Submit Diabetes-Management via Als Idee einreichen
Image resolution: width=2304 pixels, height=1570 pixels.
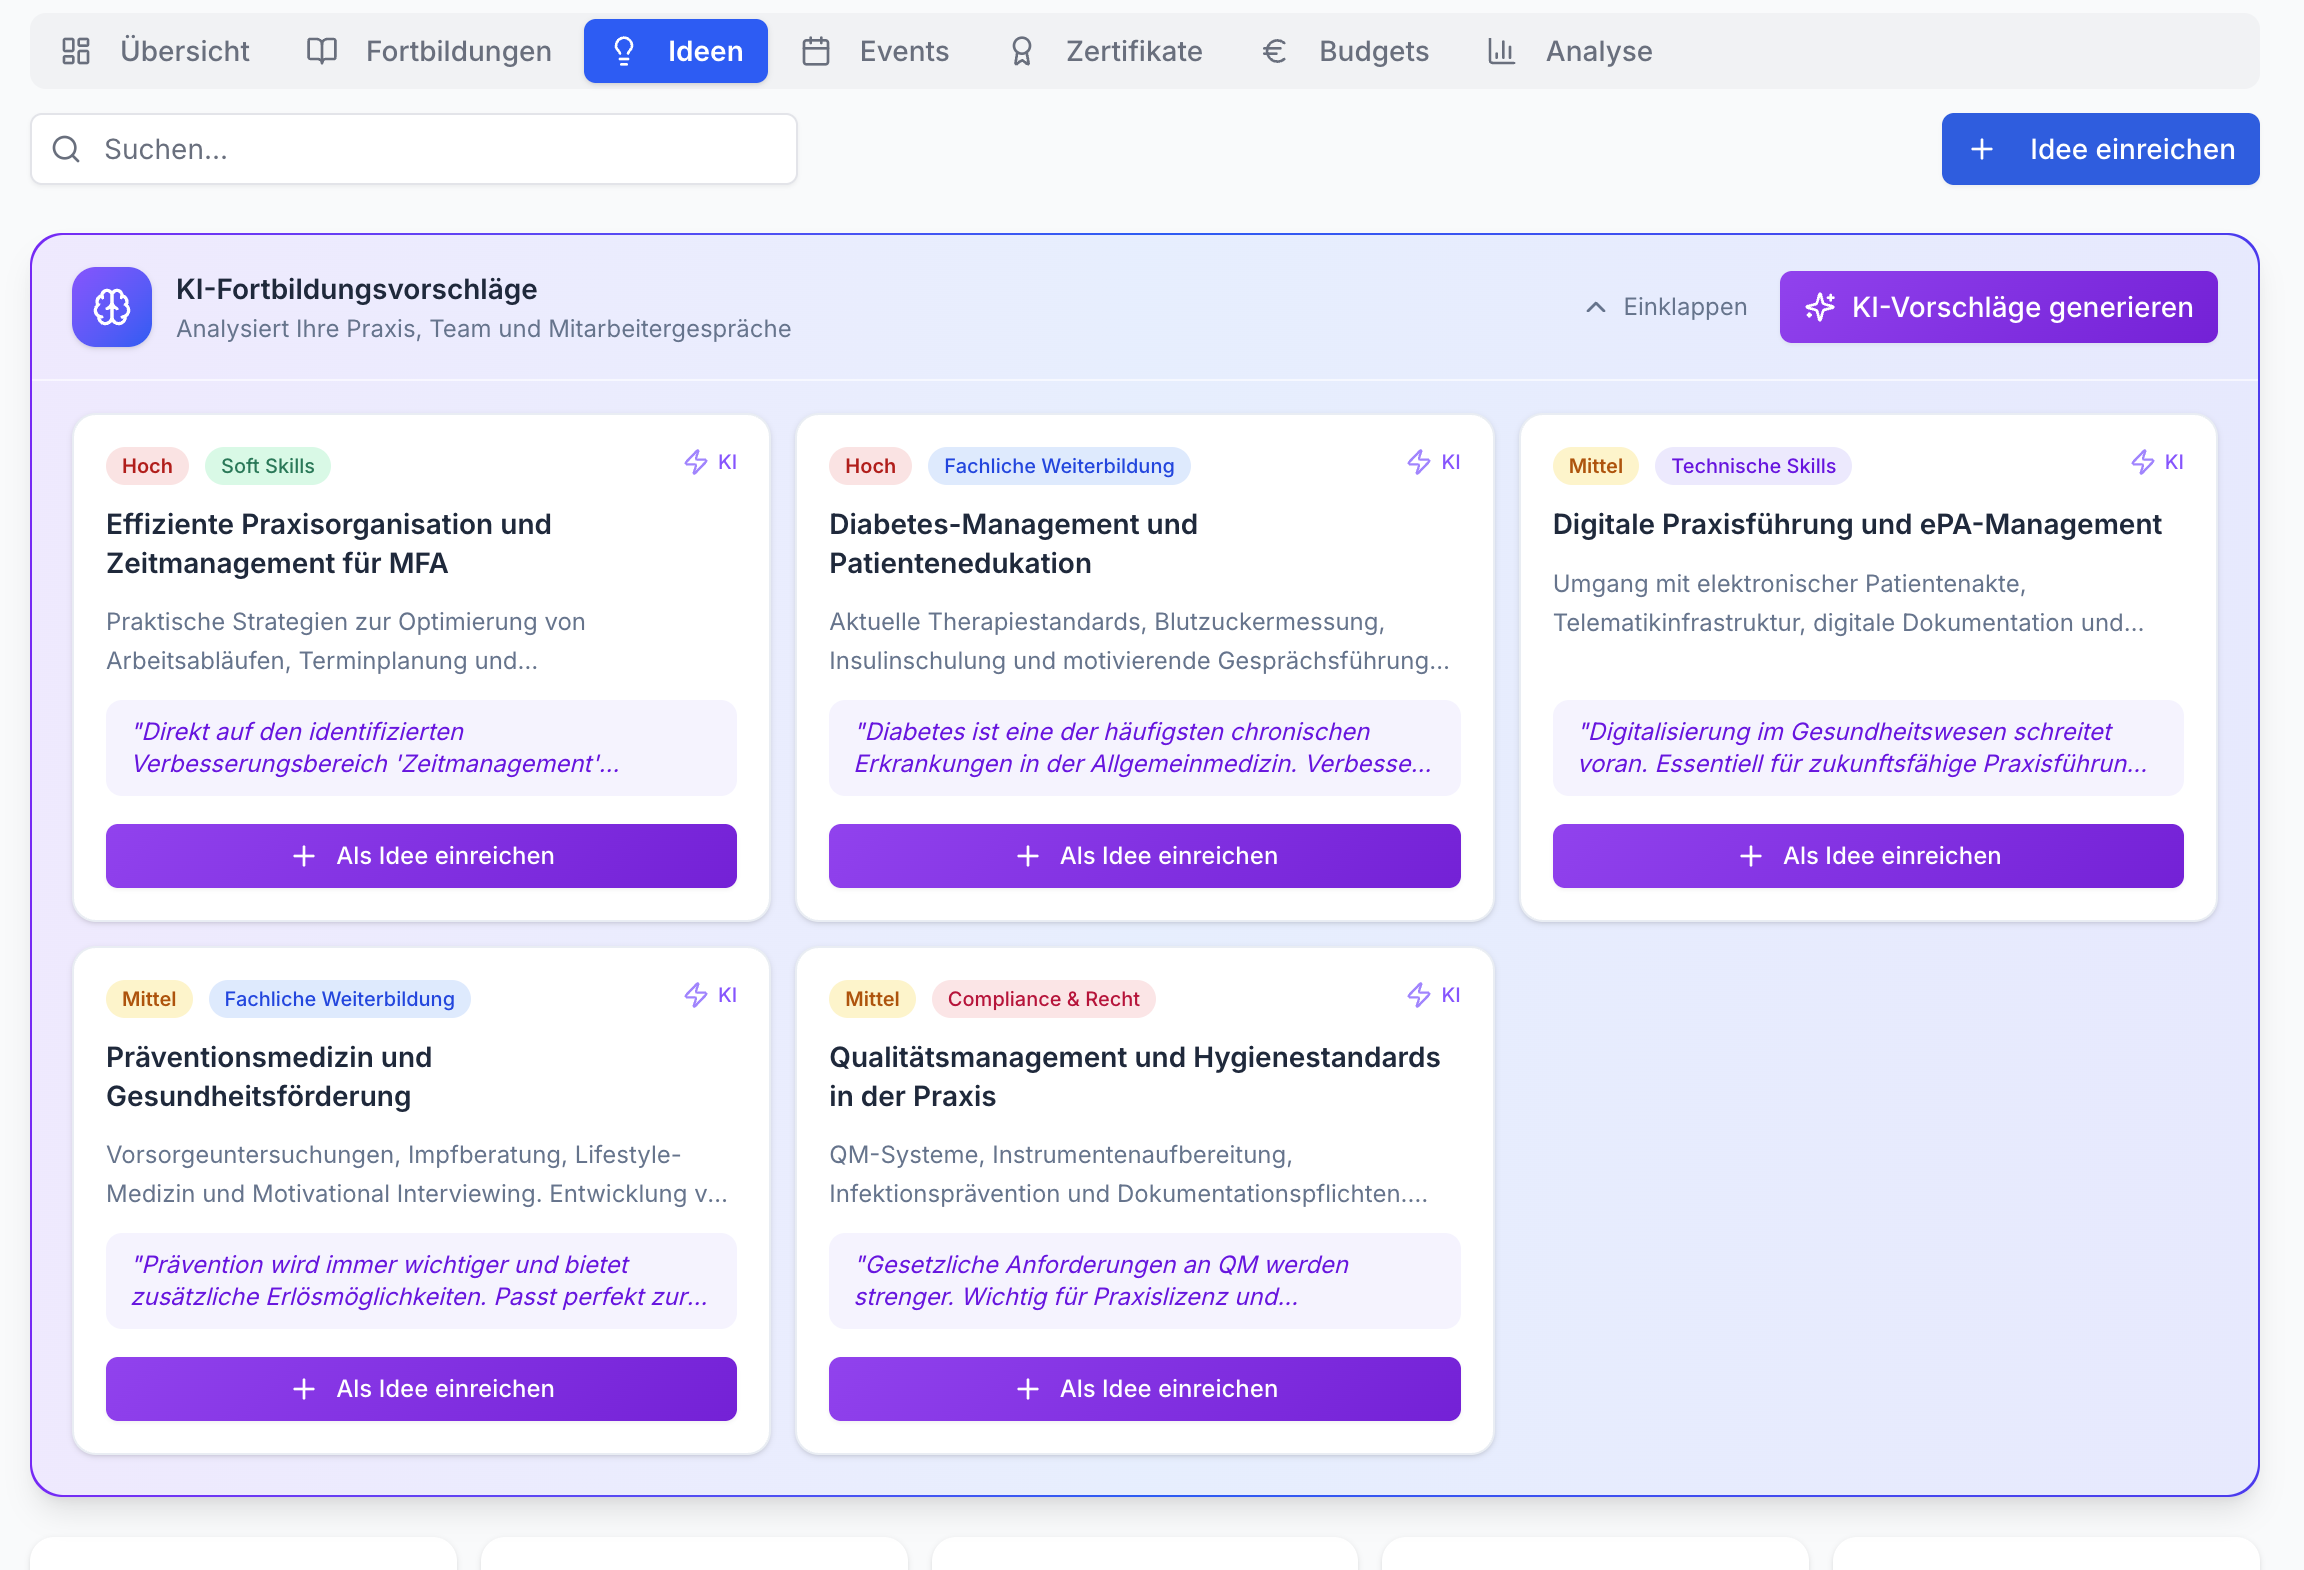pyautogui.click(x=1144, y=856)
